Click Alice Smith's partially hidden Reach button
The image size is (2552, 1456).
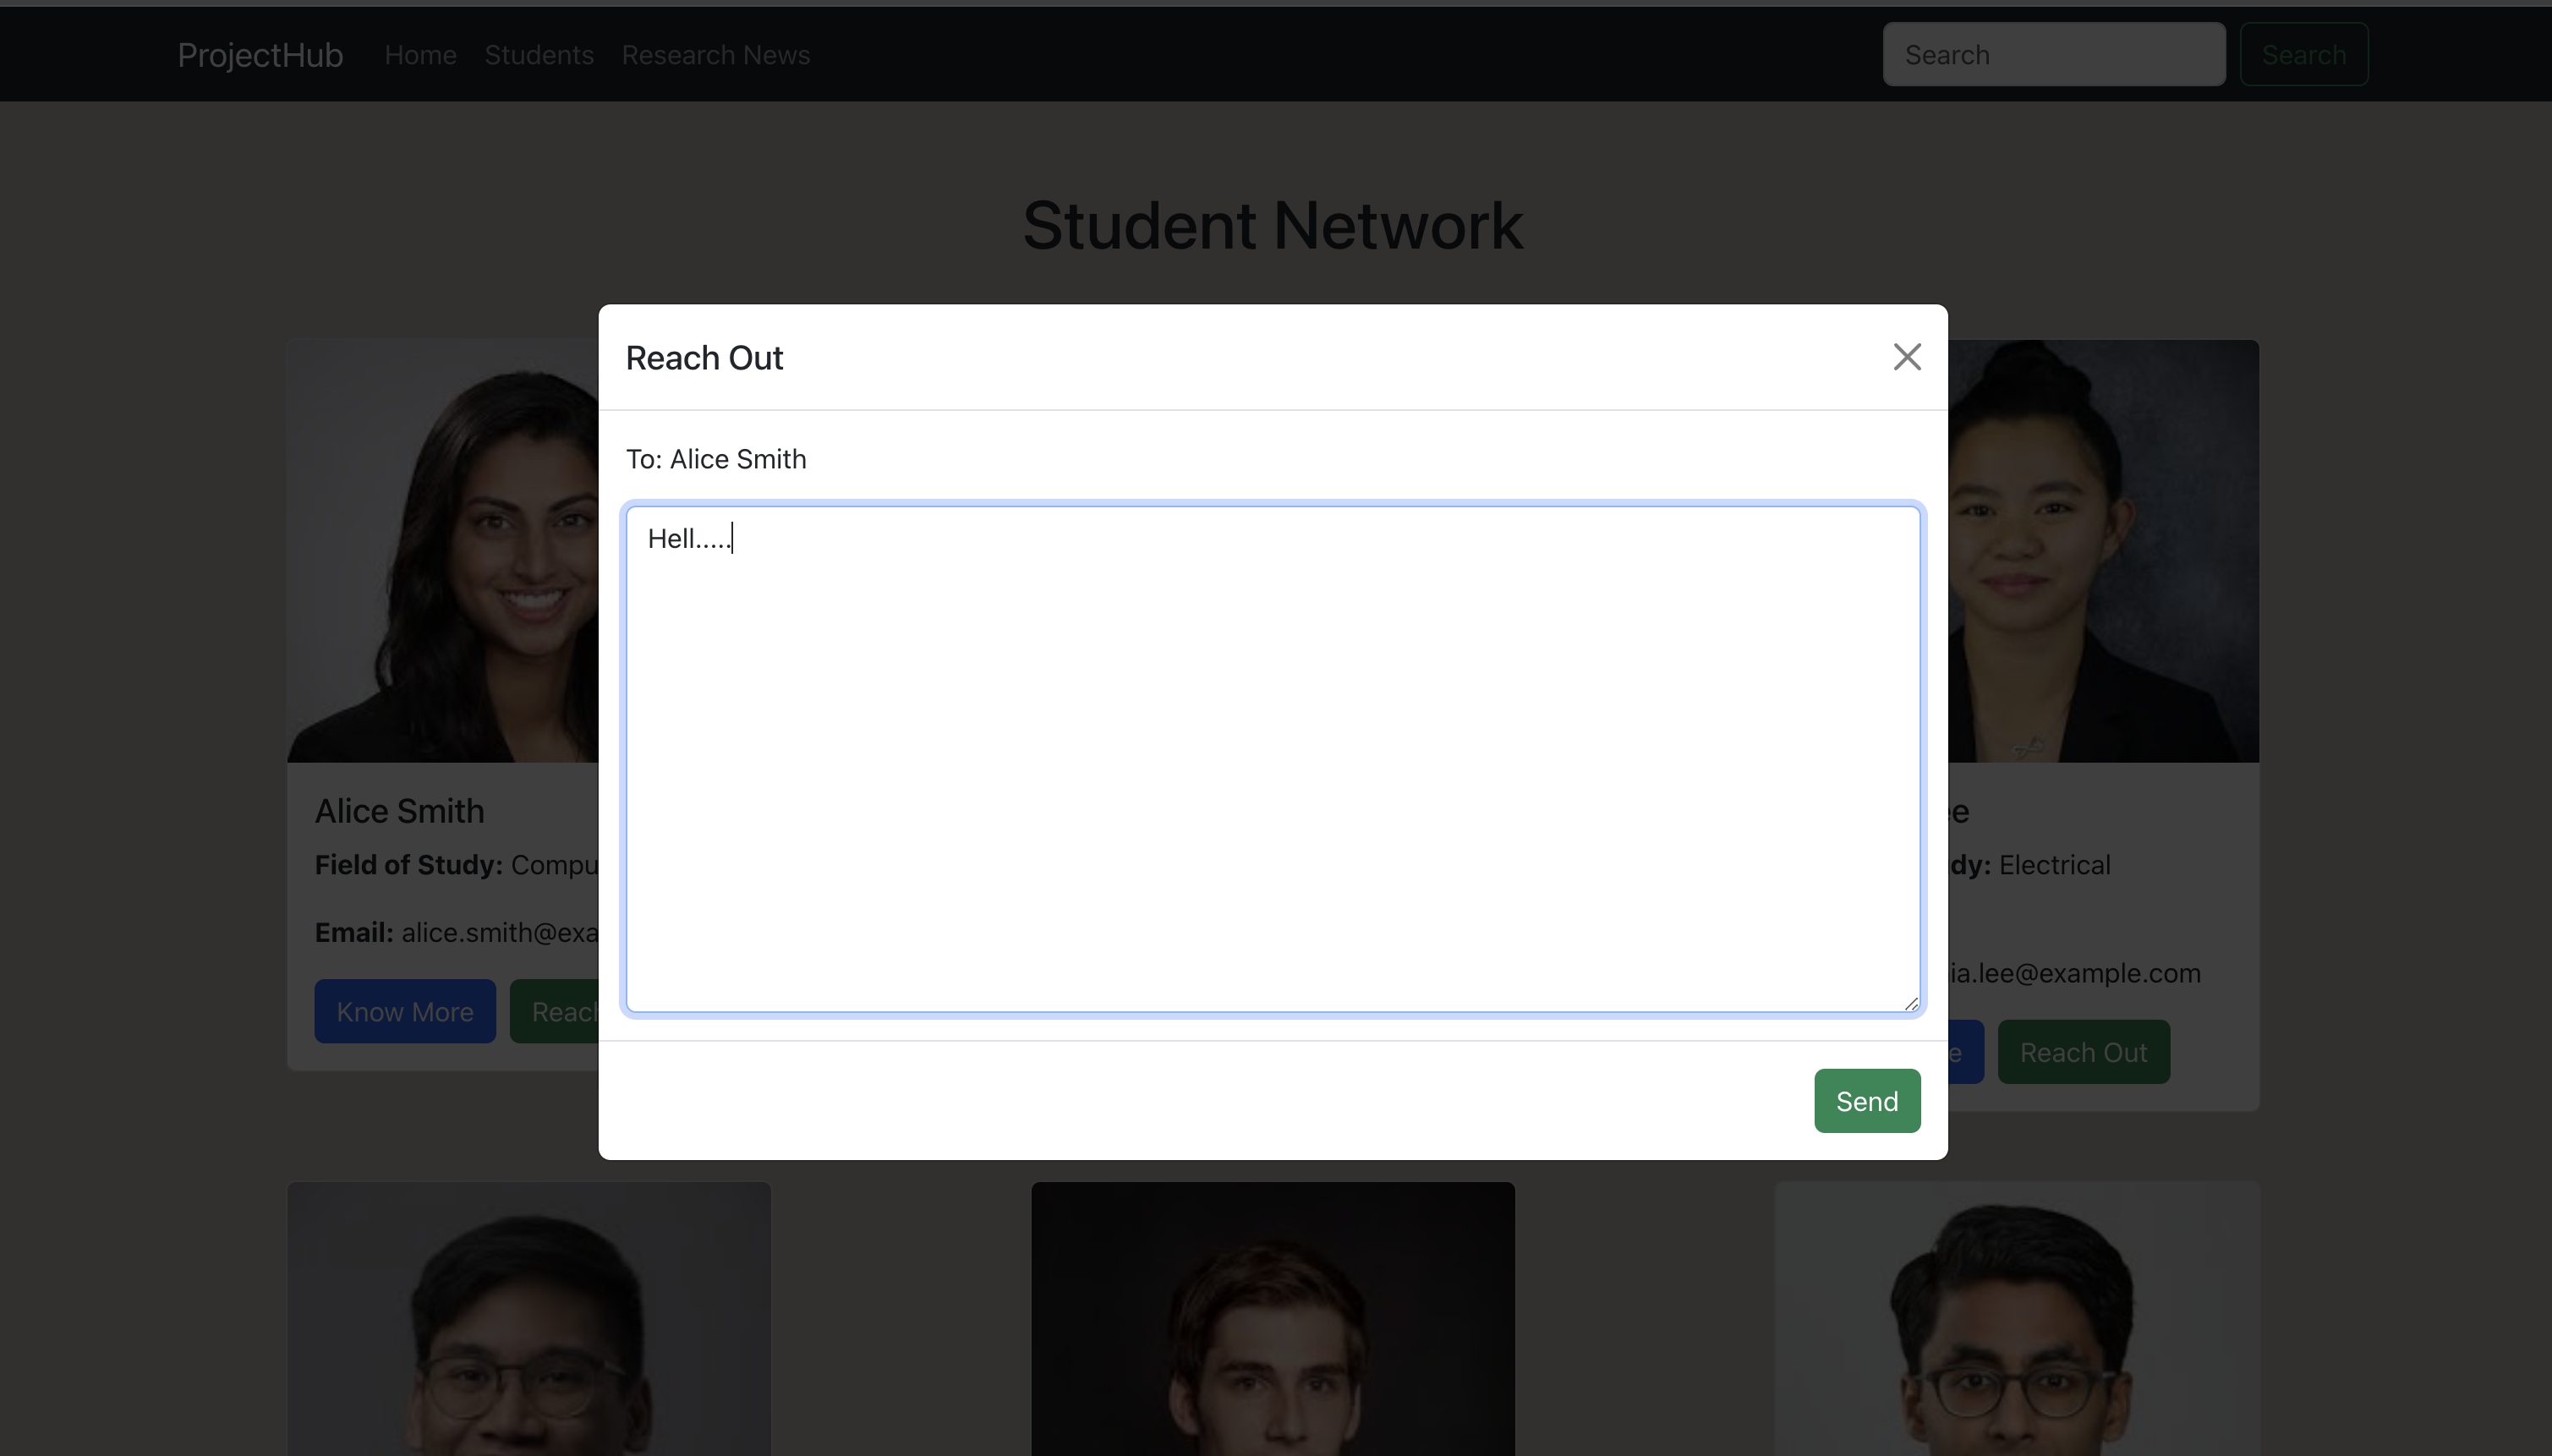(x=555, y=1012)
